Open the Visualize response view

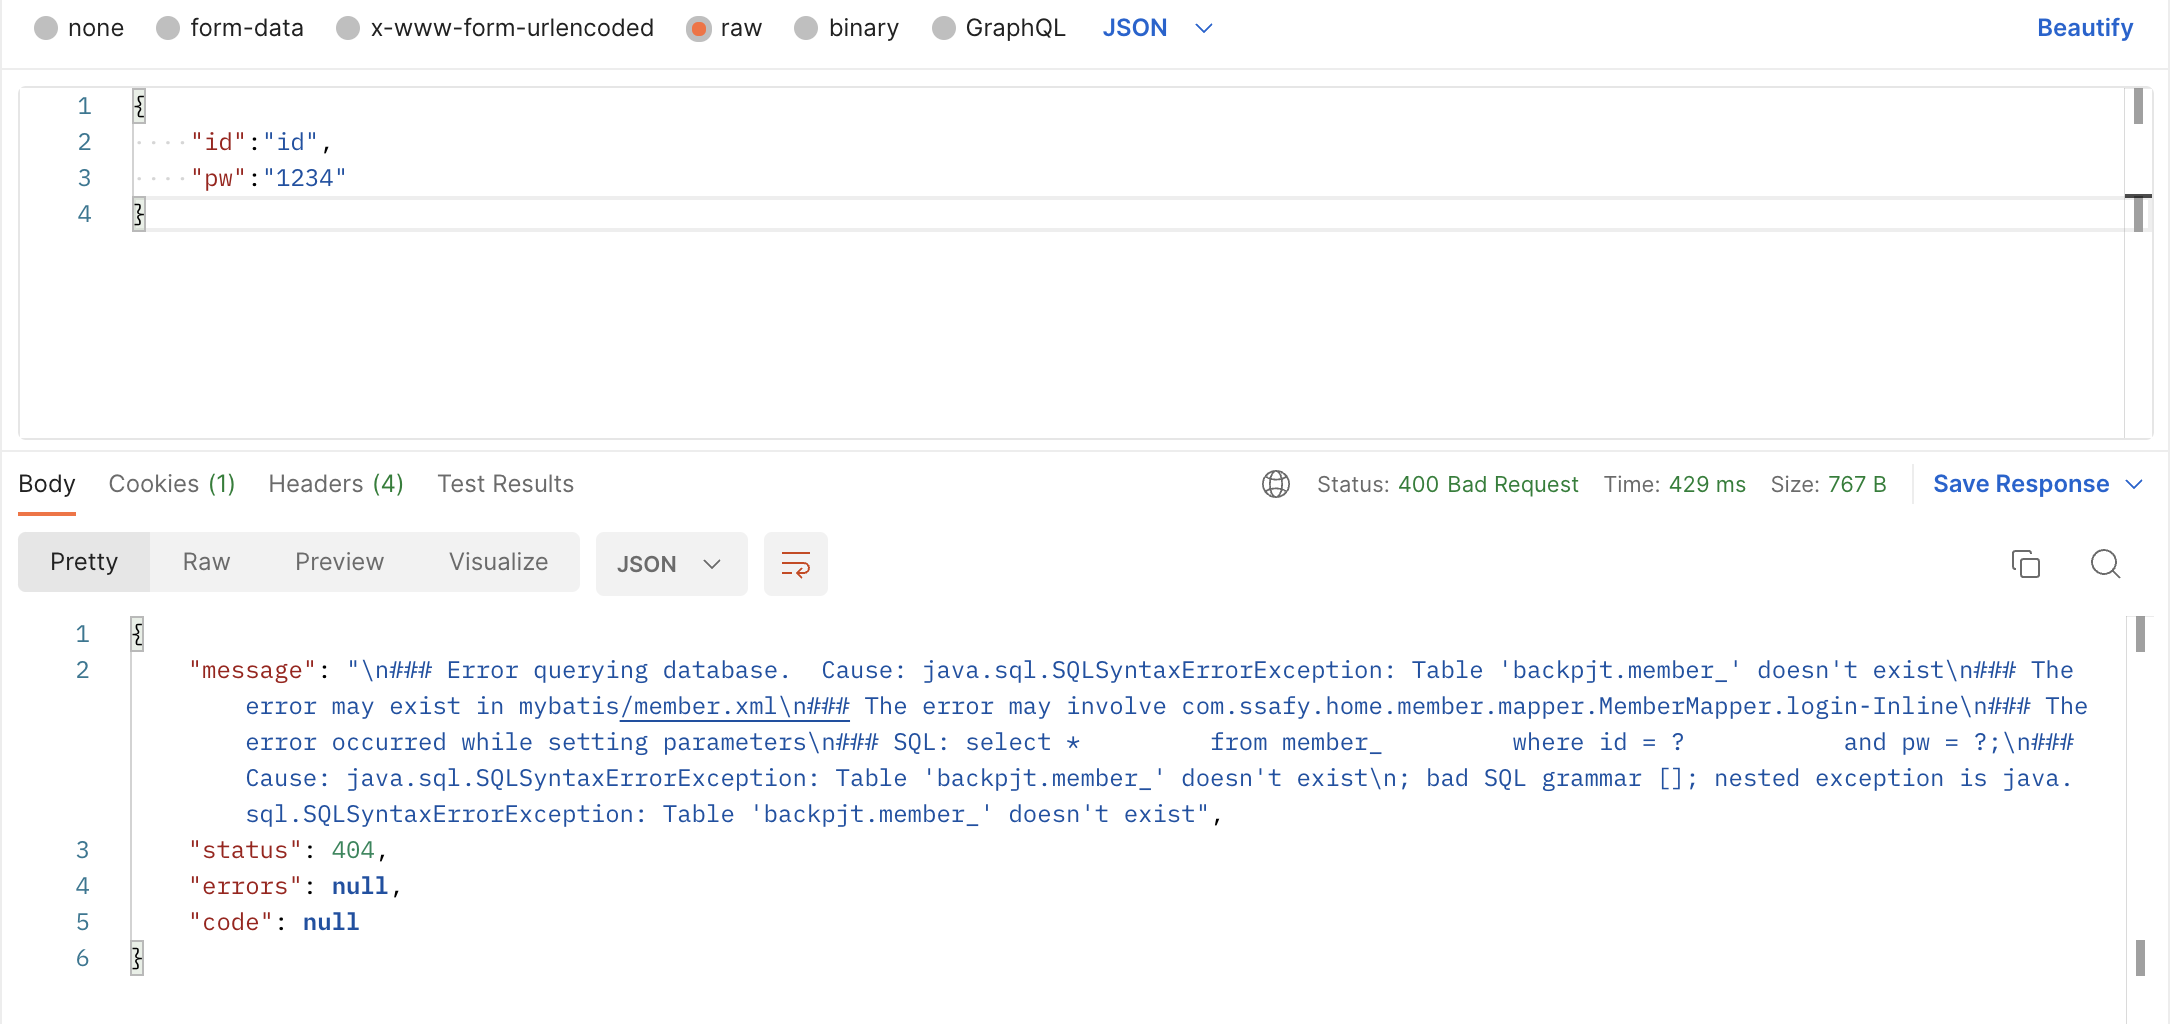498,562
